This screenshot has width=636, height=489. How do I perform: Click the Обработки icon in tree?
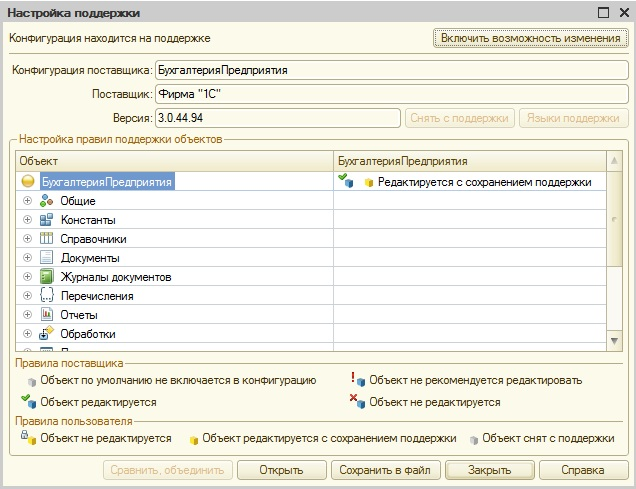coord(46,334)
